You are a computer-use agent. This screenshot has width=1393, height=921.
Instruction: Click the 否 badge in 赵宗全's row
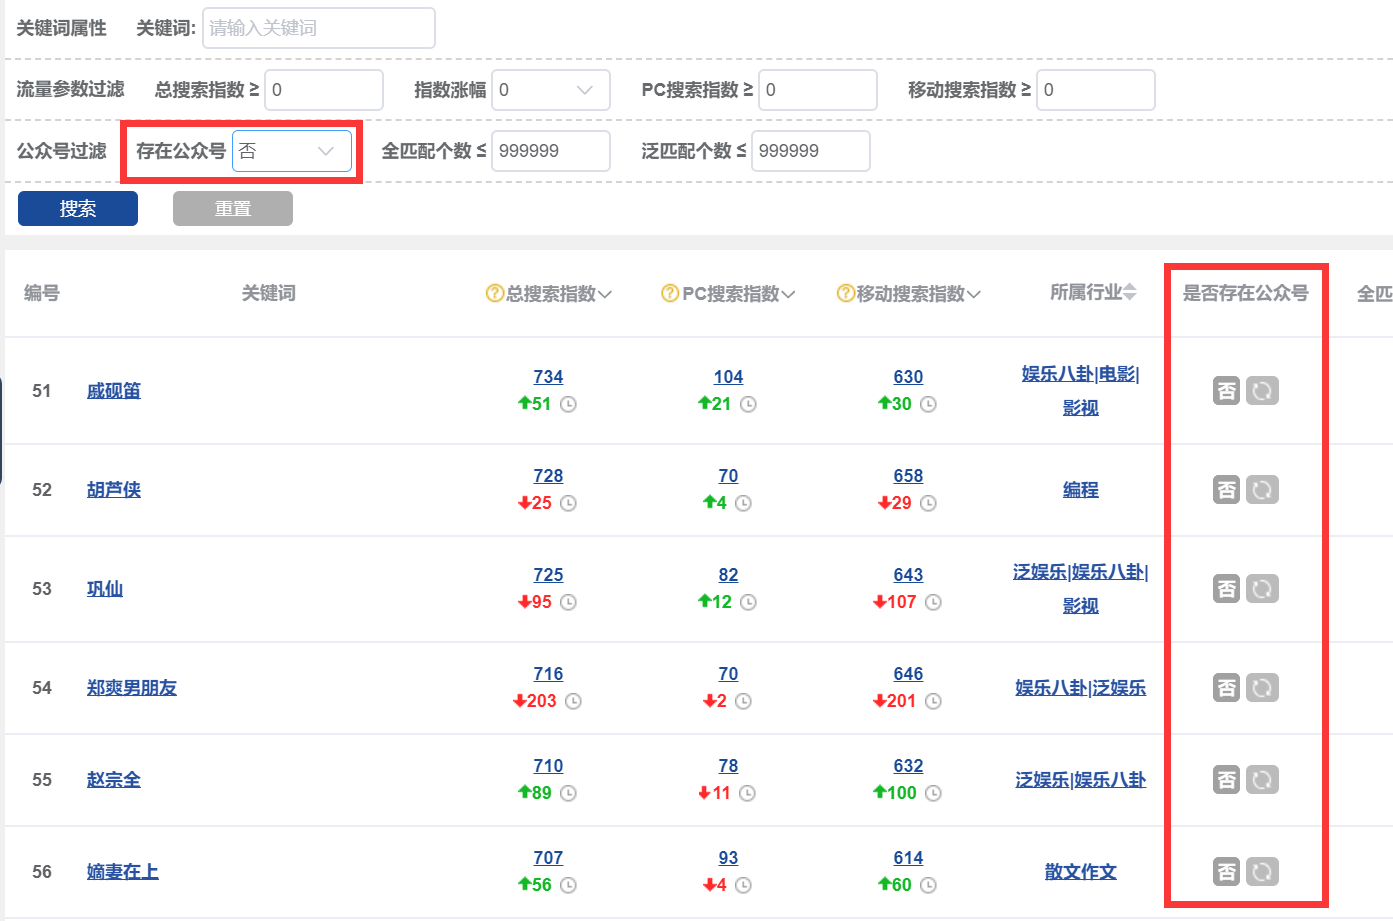pyautogui.click(x=1227, y=780)
